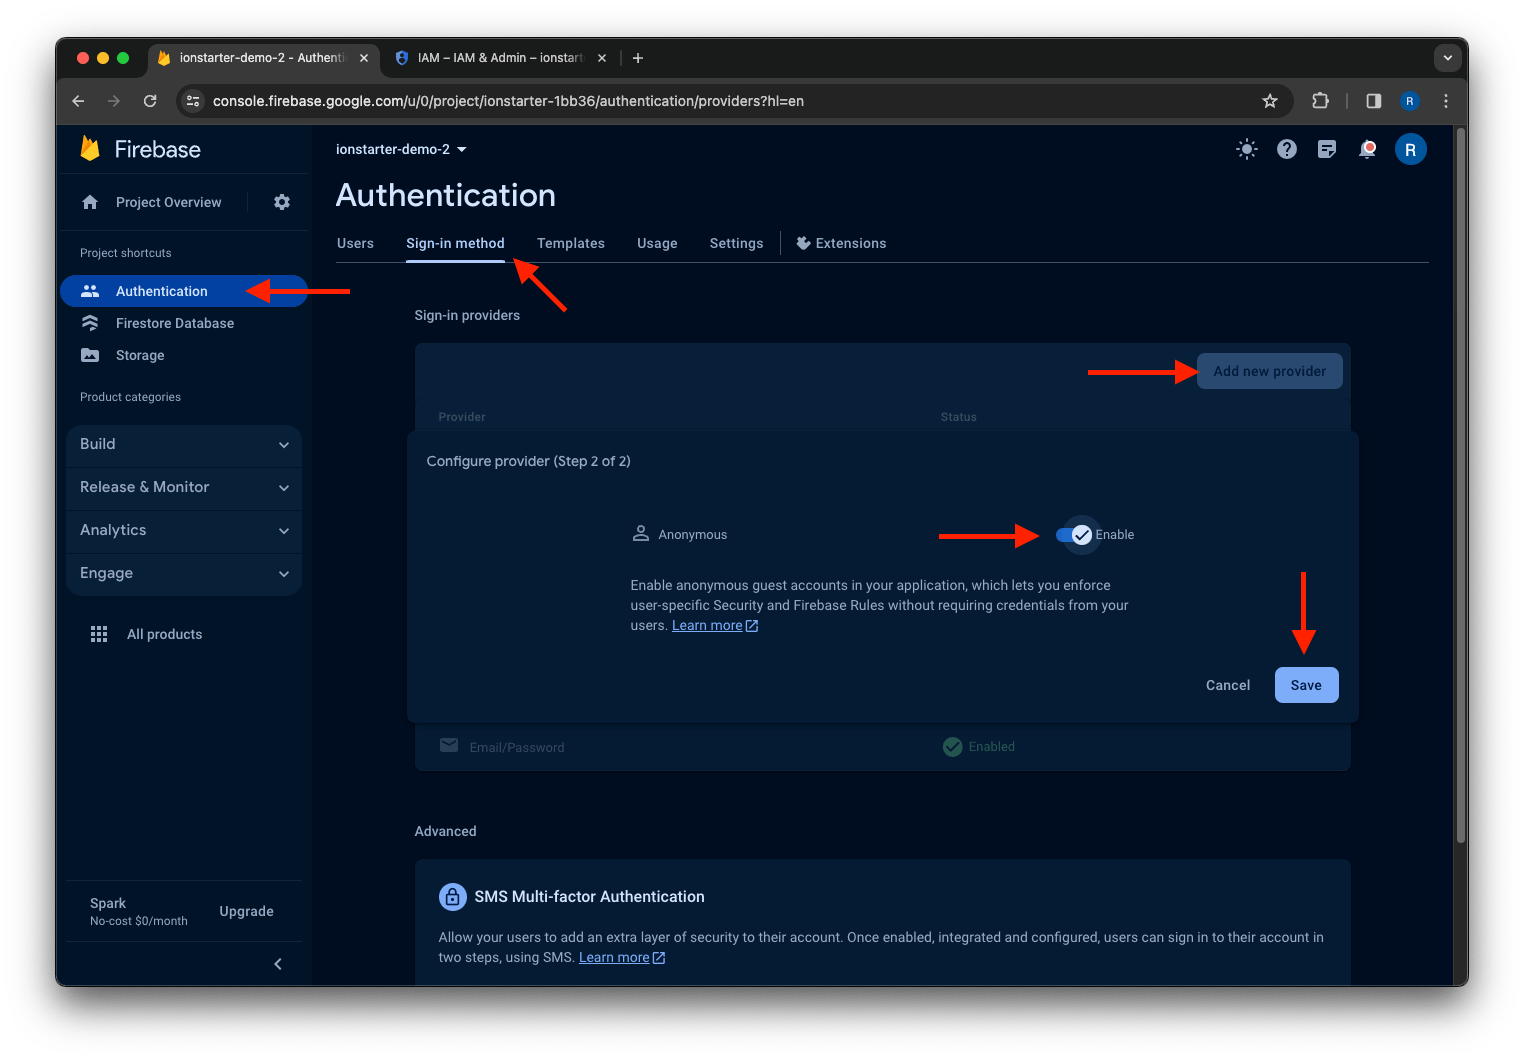The image size is (1524, 1060).
Task: Open the ionstarter-demo-2 project dropdown
Action: [x=401, y=149]
